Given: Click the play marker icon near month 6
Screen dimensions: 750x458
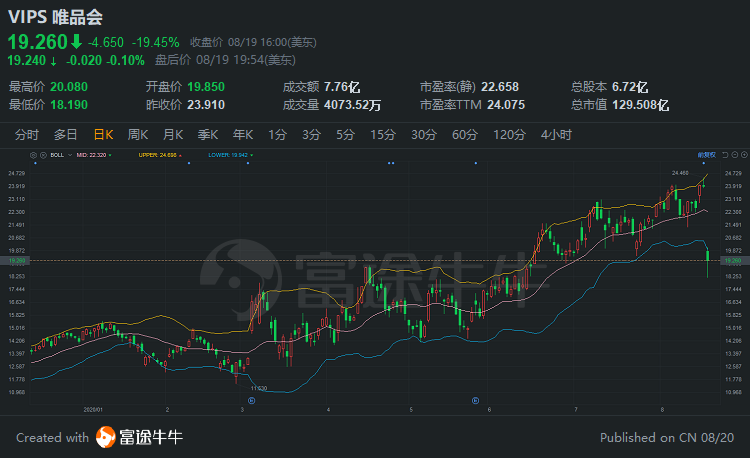Looking at the screenshot, I should (475, 401).
